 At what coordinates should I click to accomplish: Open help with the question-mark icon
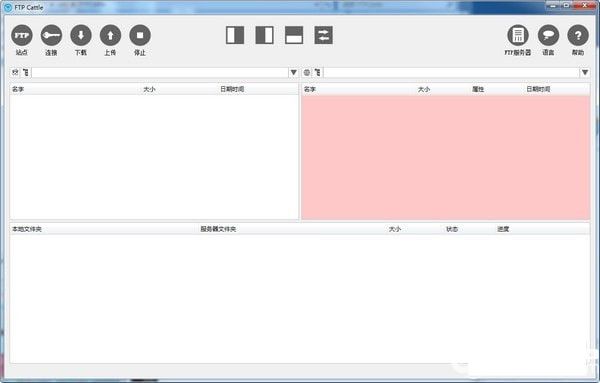[578, 36]
